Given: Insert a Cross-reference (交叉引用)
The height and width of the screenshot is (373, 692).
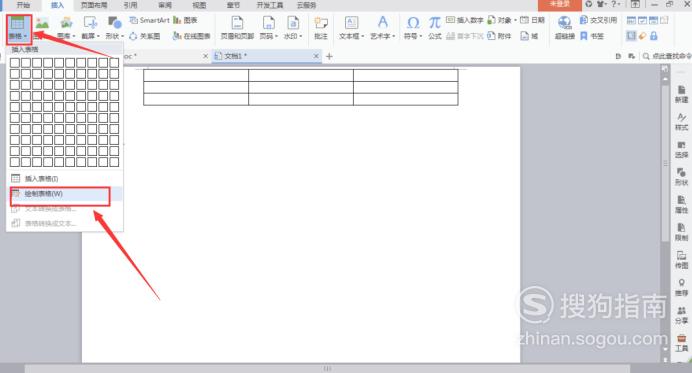Looking at the screenshot, I should [x=598, y=20].
